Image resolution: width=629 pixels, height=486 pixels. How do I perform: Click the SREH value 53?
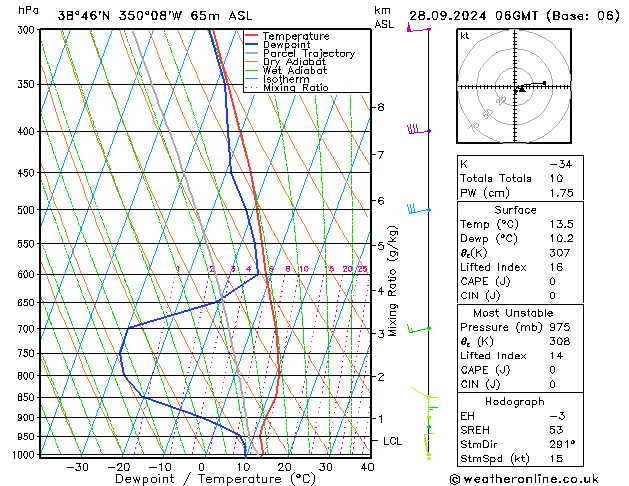click(x=556, y=430)
